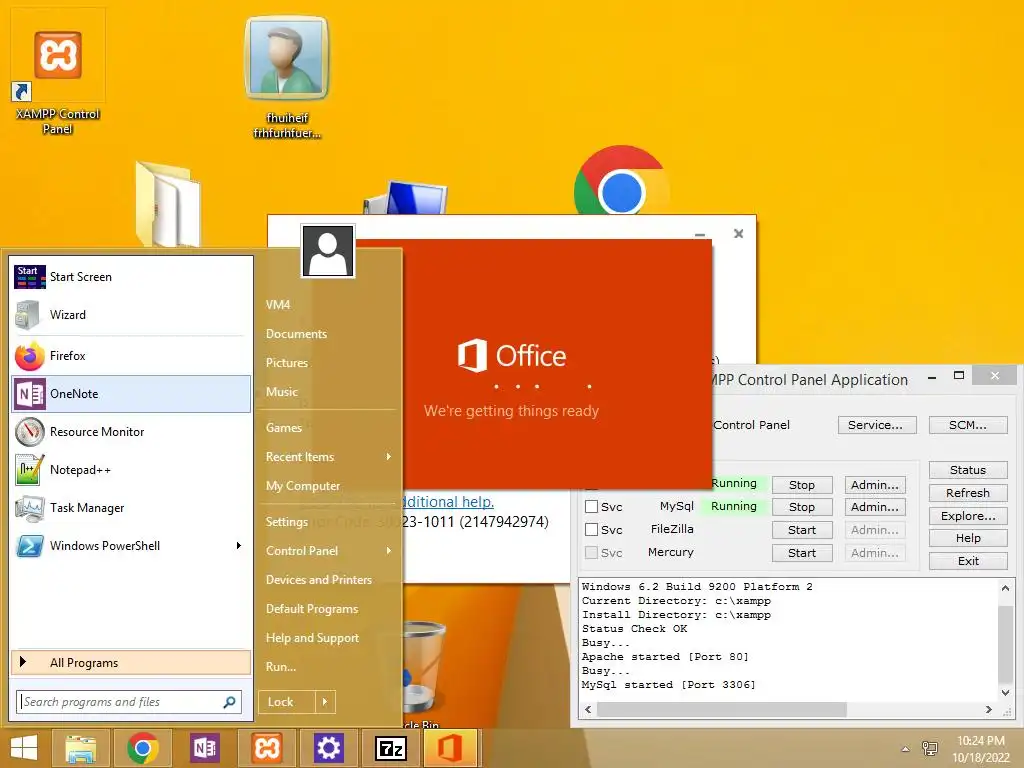Click the Status button in XAMPP

[x=968, y=470]
